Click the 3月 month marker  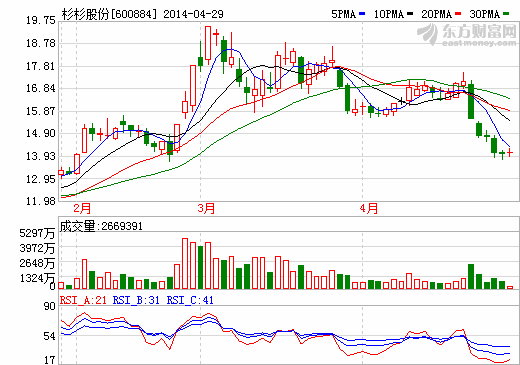point(206,209)
